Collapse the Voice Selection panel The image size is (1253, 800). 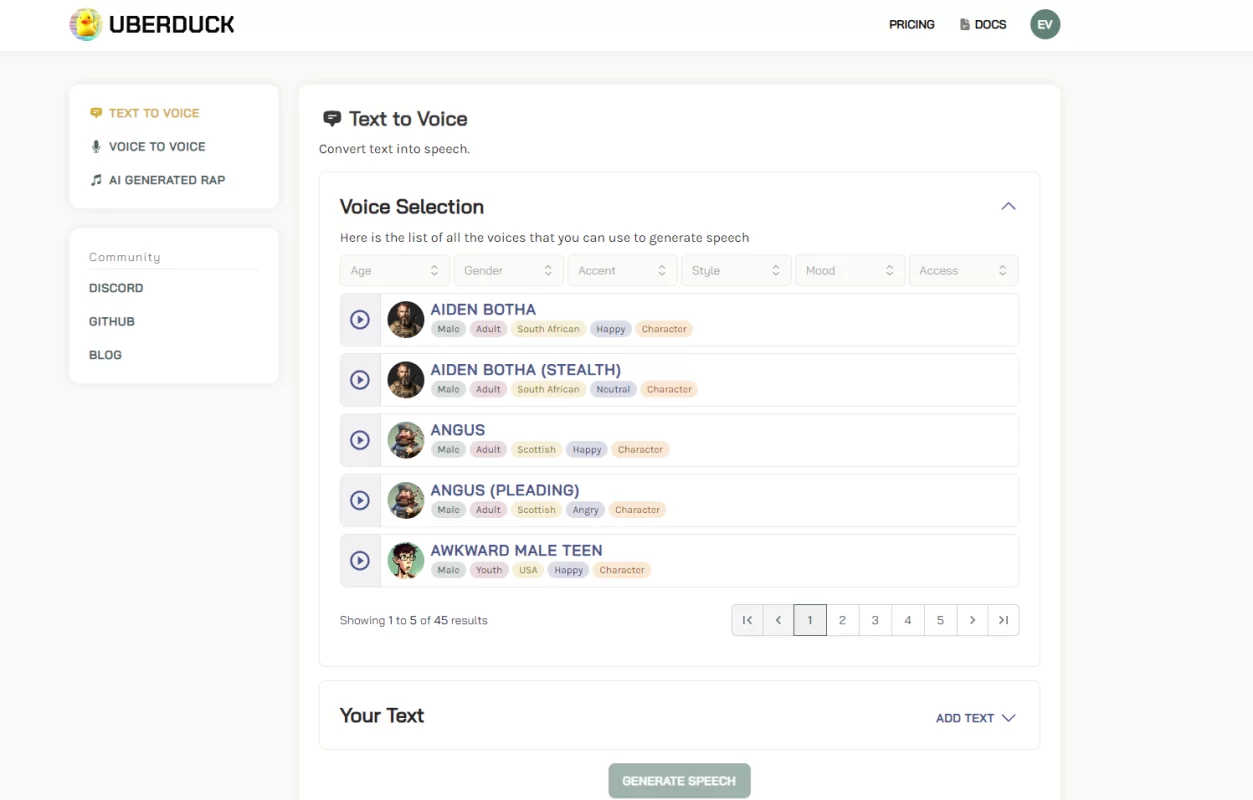(1008, 206)
